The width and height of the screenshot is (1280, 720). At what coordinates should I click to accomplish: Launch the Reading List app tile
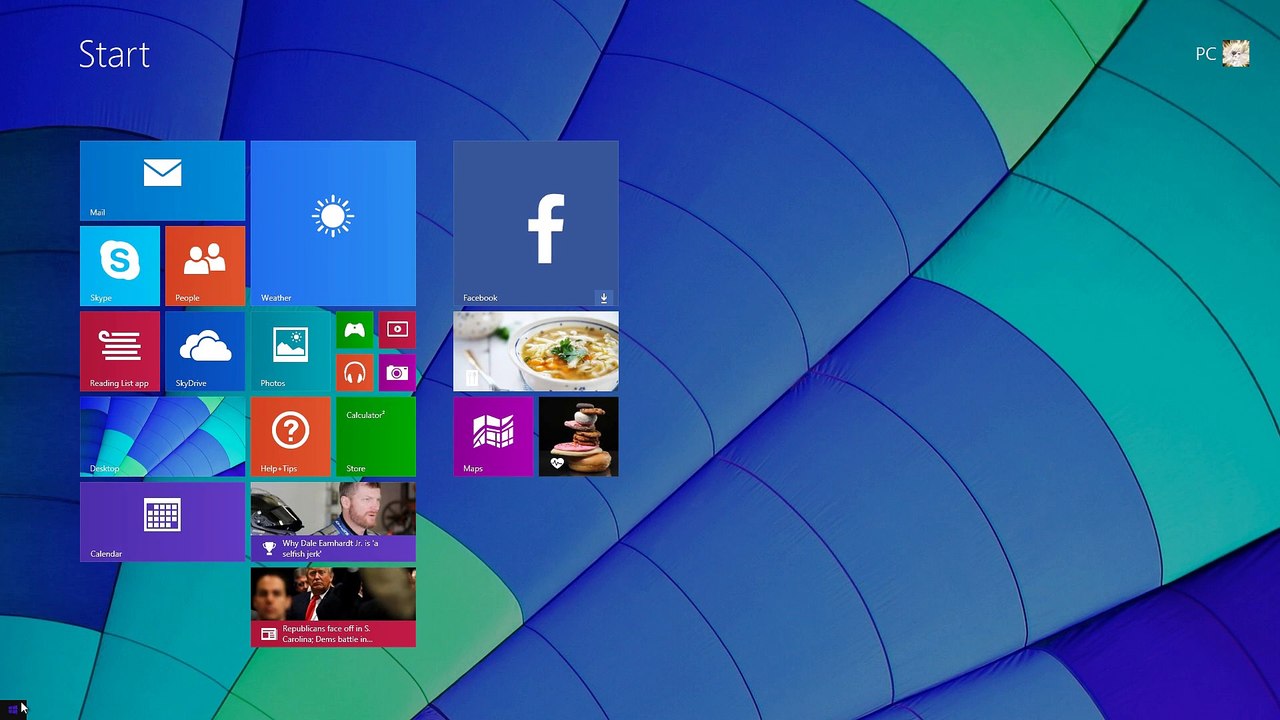(x=120, y=351)
